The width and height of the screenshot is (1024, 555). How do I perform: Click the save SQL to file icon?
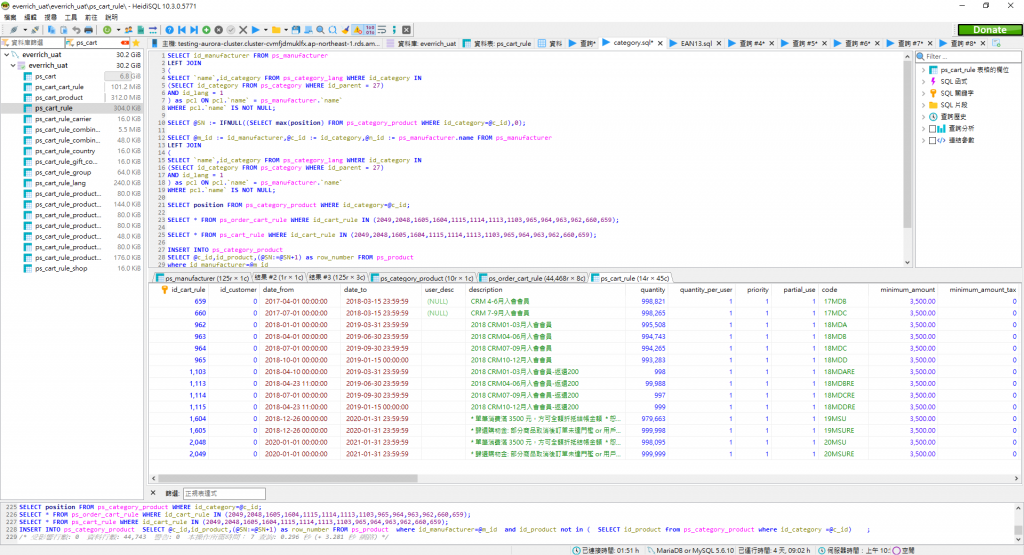click(x=296, y=30)
